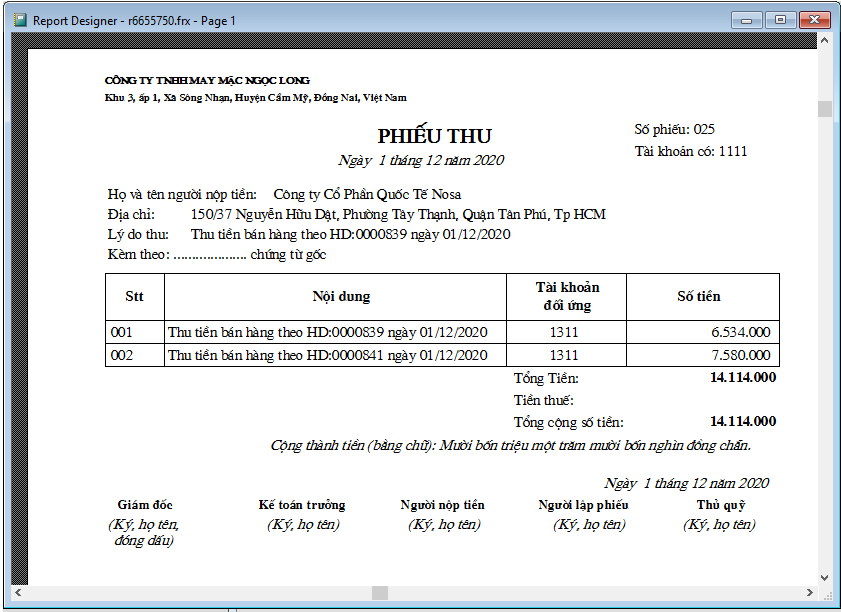Screen dimensions: 841x612
Task: Click the Người lập phiếu signature label
Action: click(584, 505)
